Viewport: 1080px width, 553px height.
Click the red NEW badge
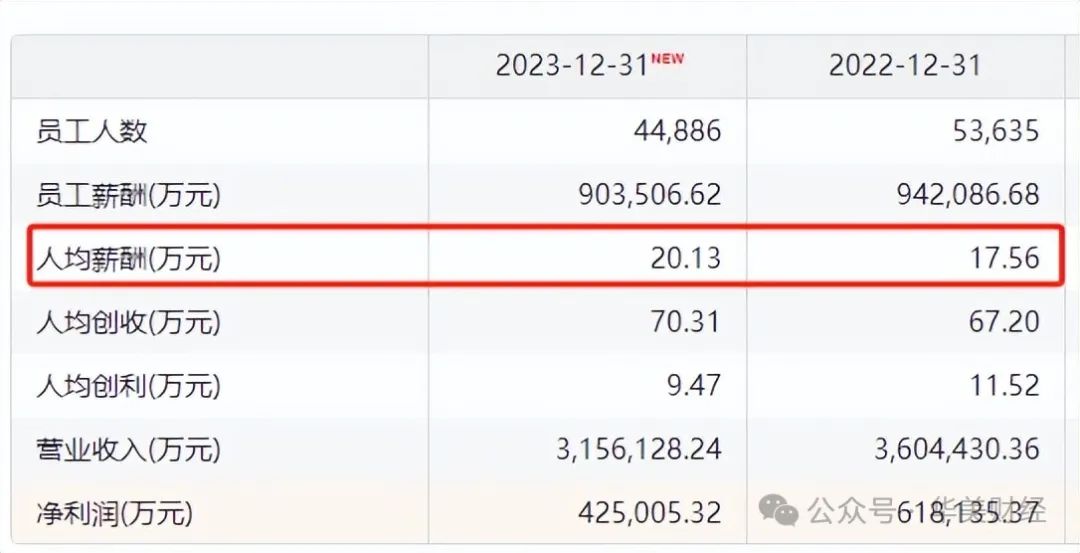[x=668, y=59]
